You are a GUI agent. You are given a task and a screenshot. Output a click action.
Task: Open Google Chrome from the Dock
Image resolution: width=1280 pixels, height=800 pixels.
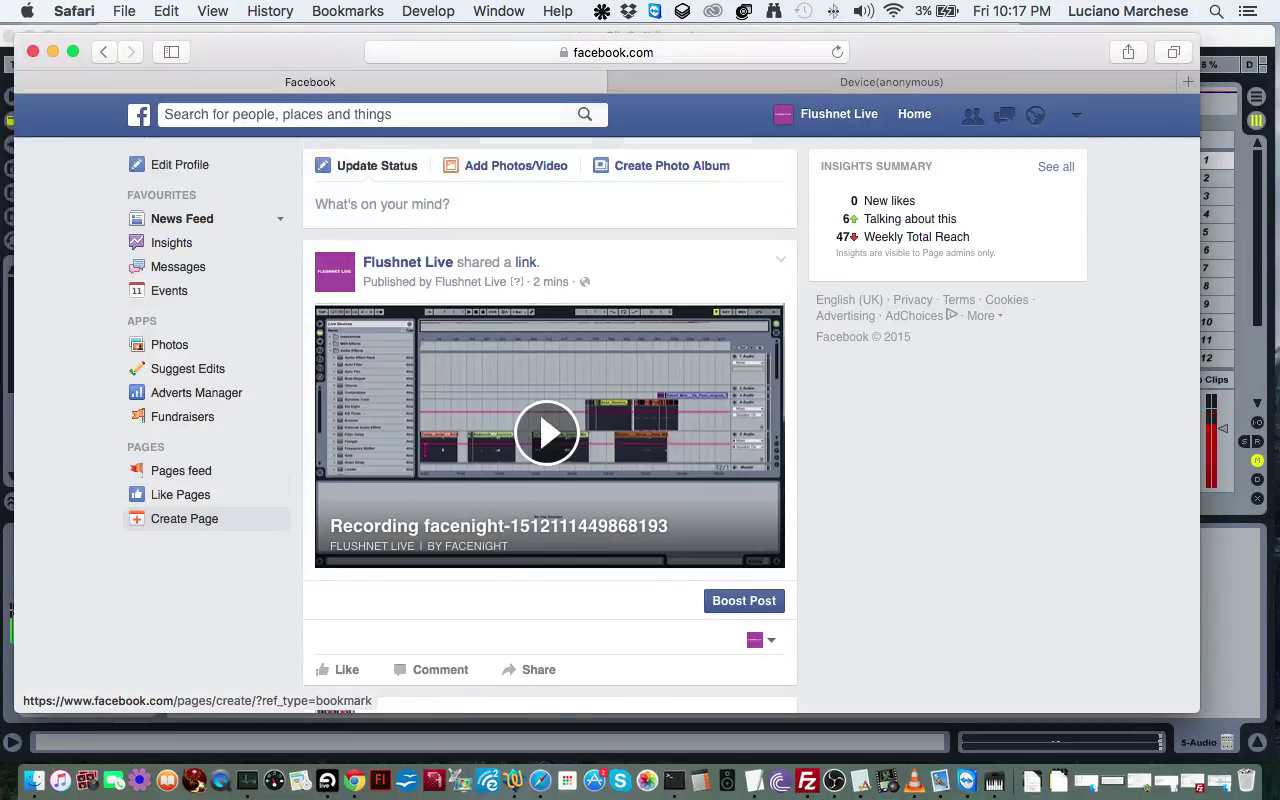pos(354,781)
